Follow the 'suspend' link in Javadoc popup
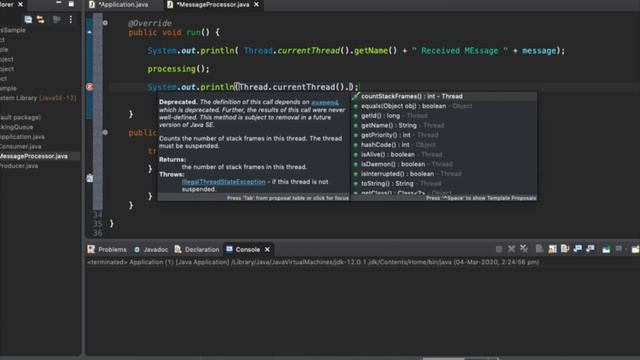The width and height of the screenshot is (640, 360). pyautogui.click(x=325, y=102)
